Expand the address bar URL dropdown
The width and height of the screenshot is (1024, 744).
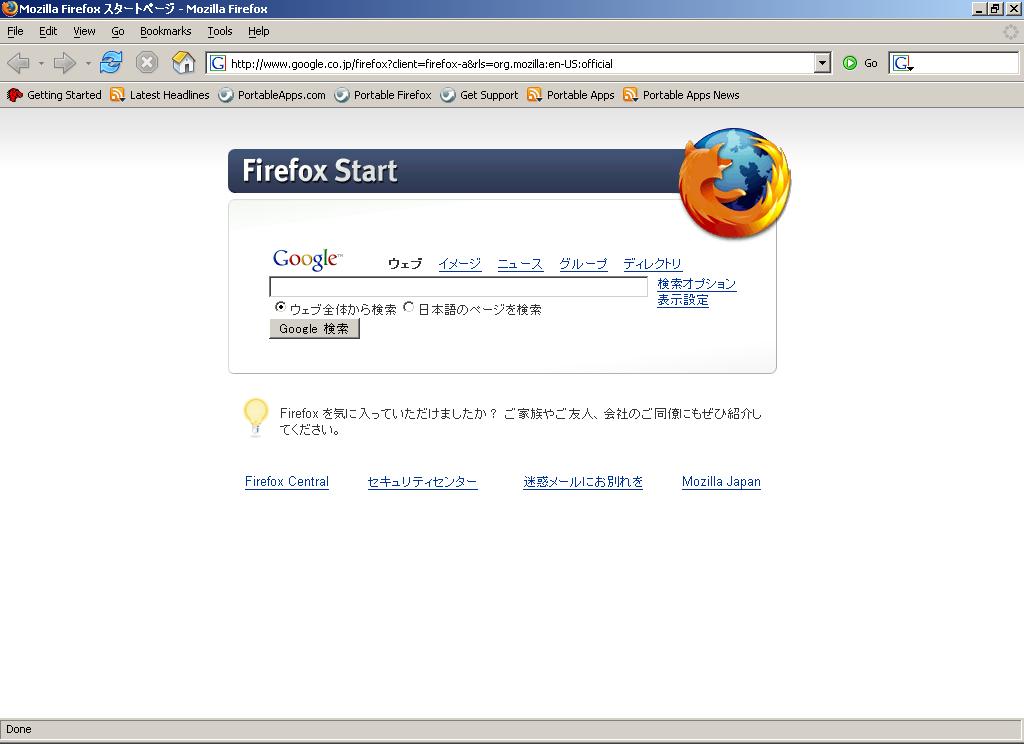click(x=822, y=63)
